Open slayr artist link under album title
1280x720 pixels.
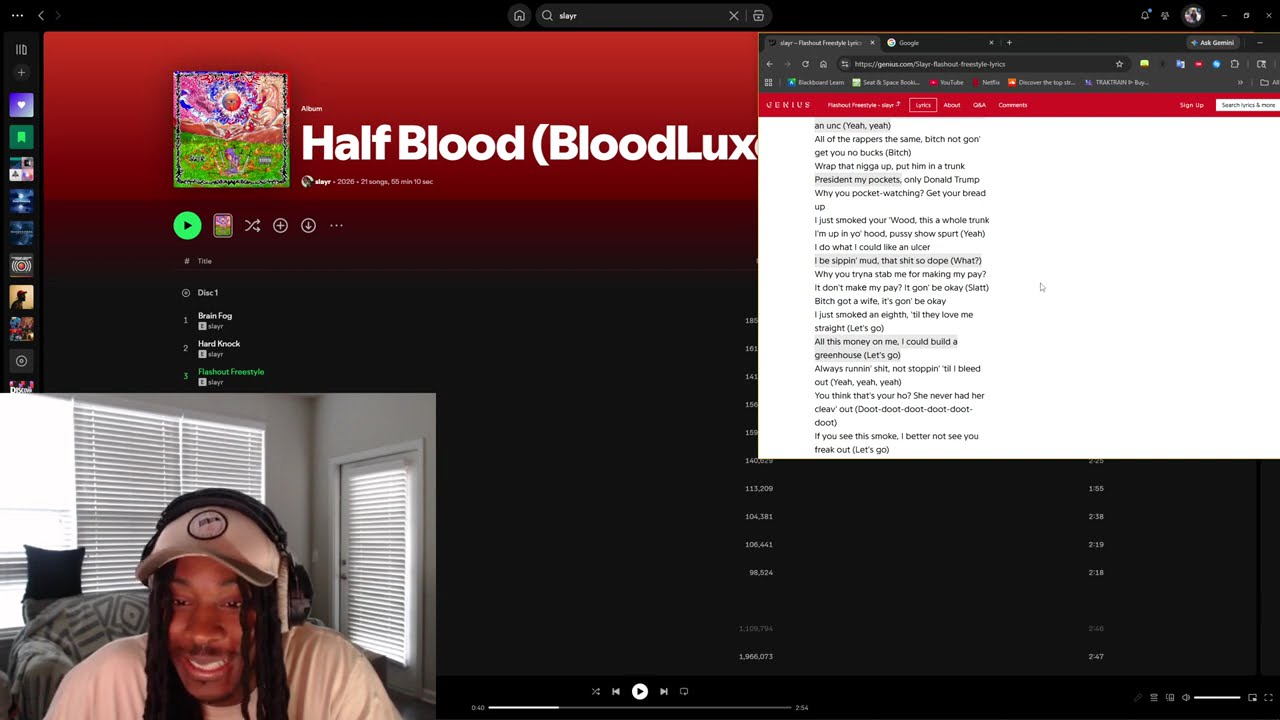[323, 182]
